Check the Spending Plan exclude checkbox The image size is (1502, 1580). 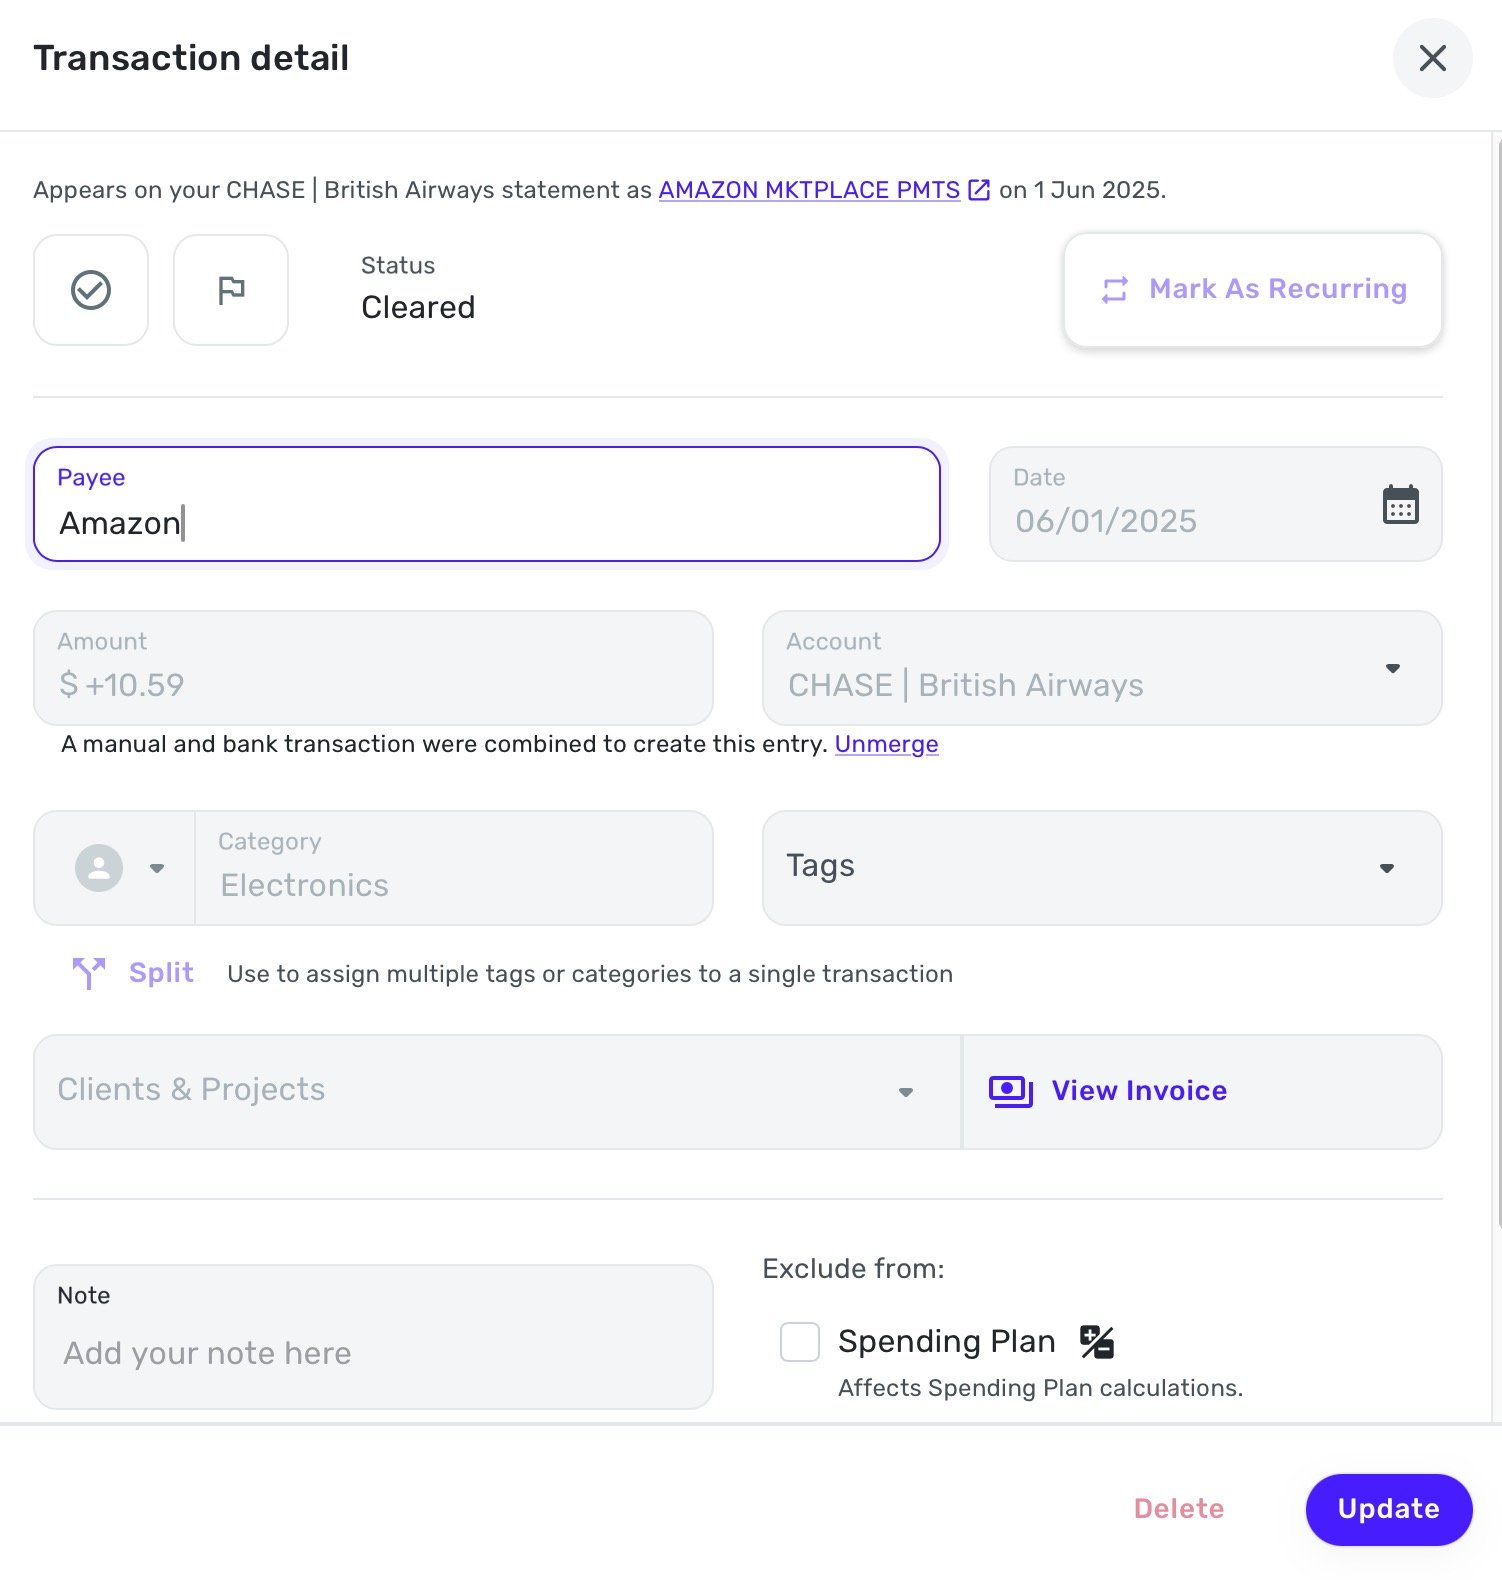800,1342
